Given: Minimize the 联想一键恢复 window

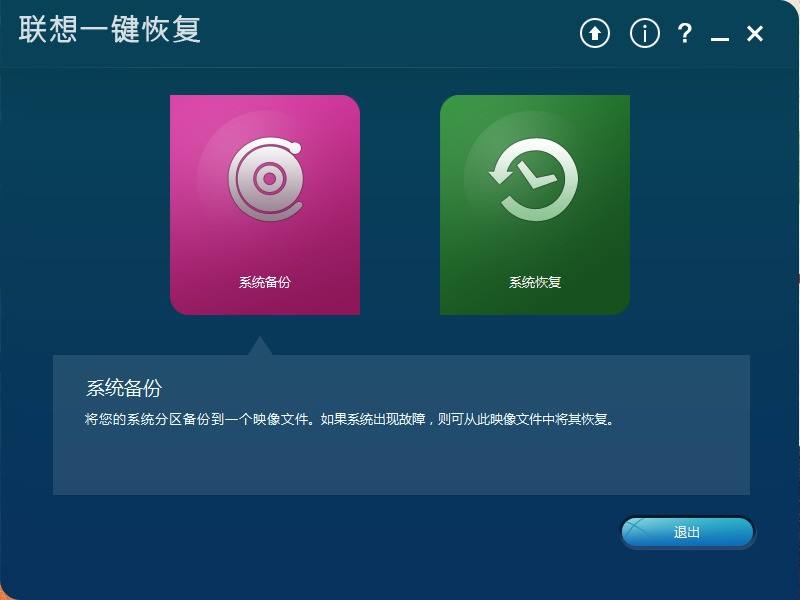Looking at the screenshot, I should (x=719, y=38).
